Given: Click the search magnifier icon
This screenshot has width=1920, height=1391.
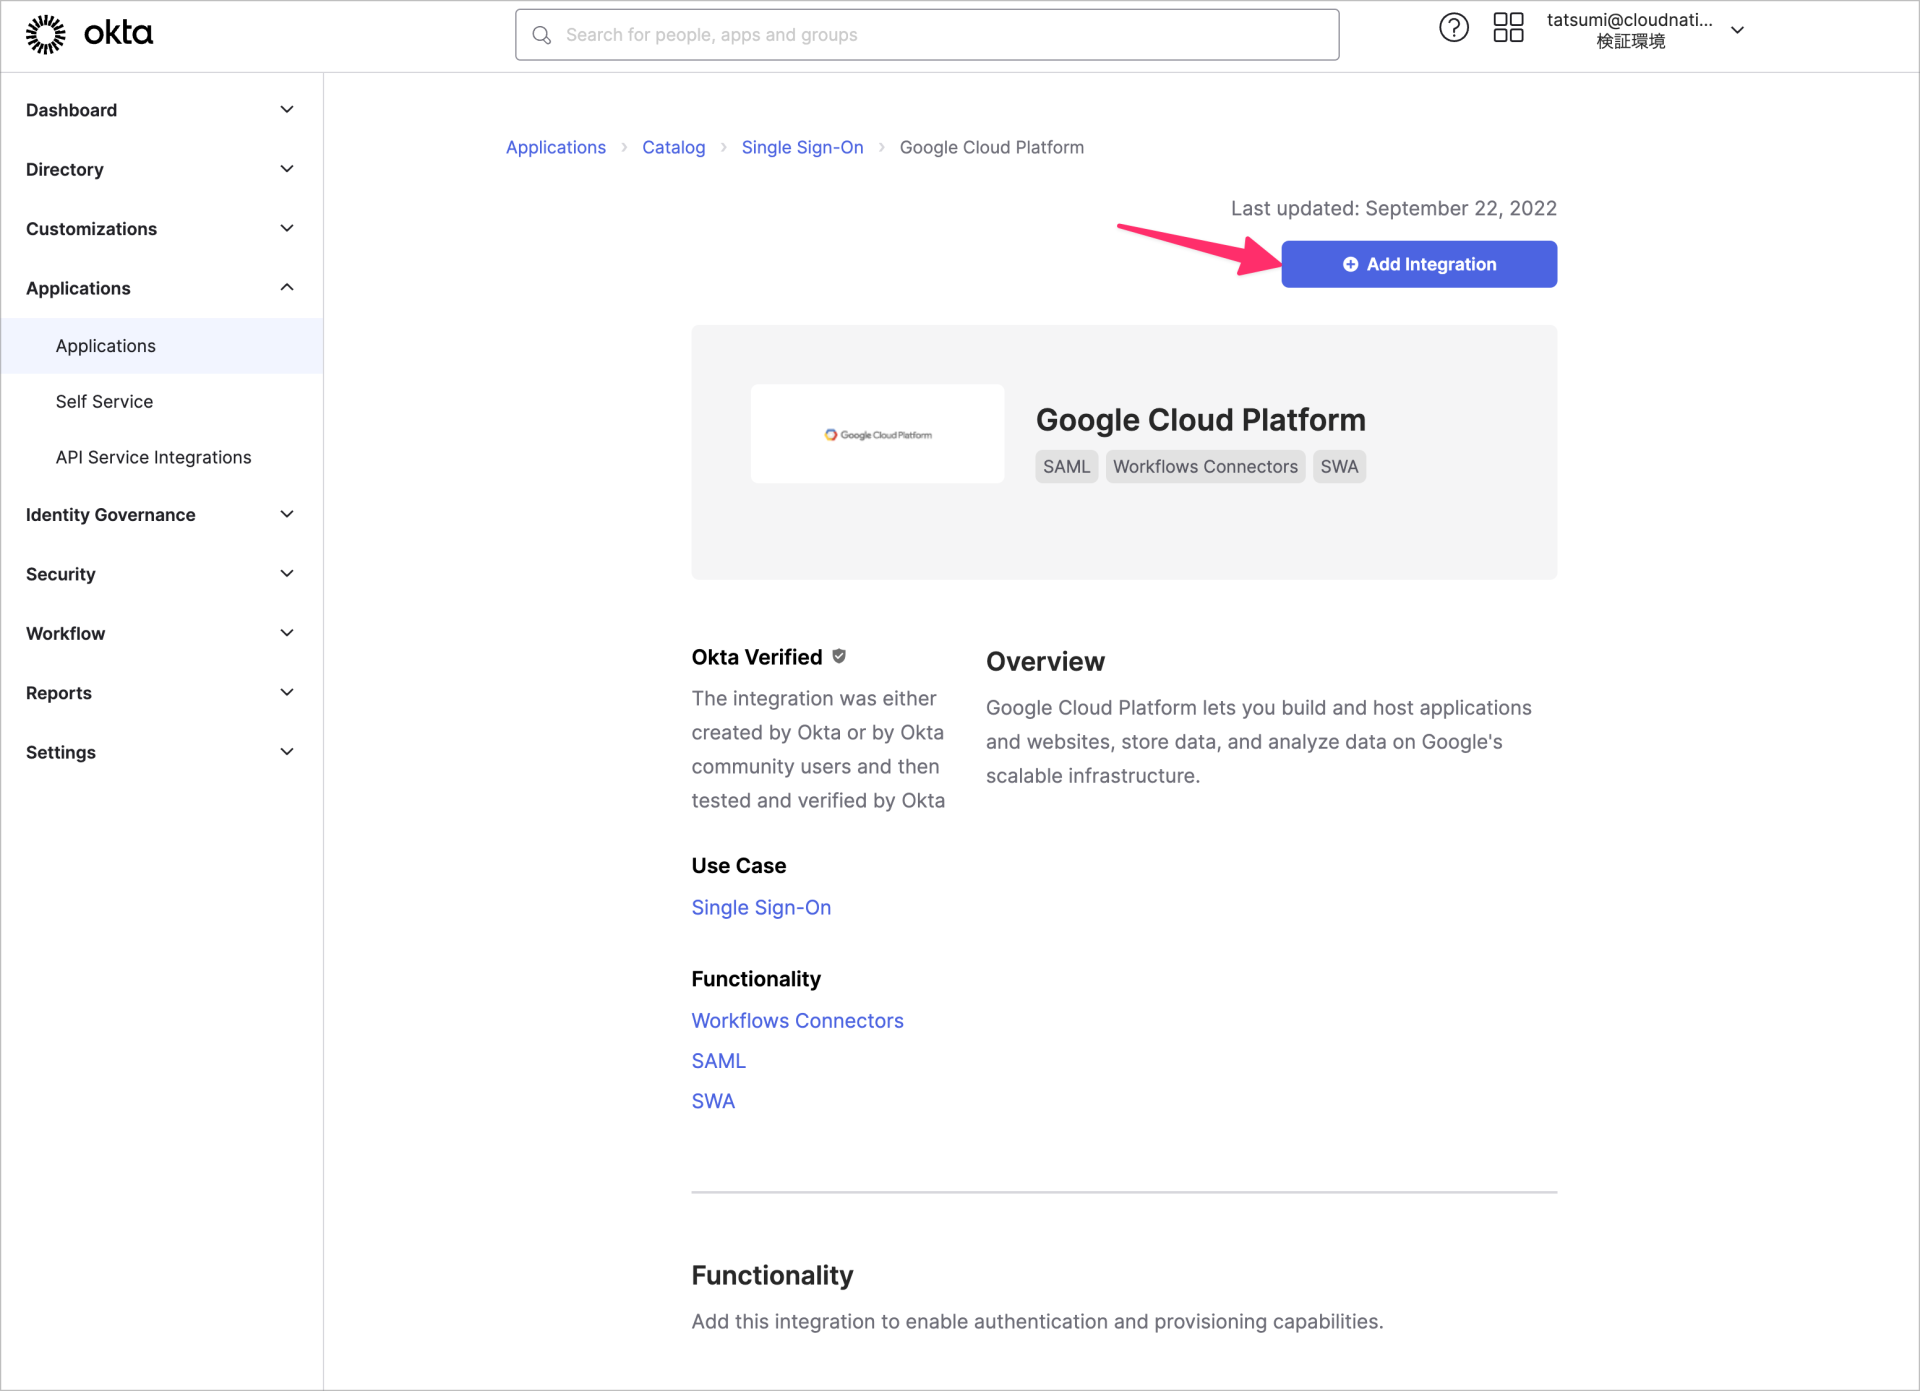Looking at the screenshot, I should click(542, 34).
